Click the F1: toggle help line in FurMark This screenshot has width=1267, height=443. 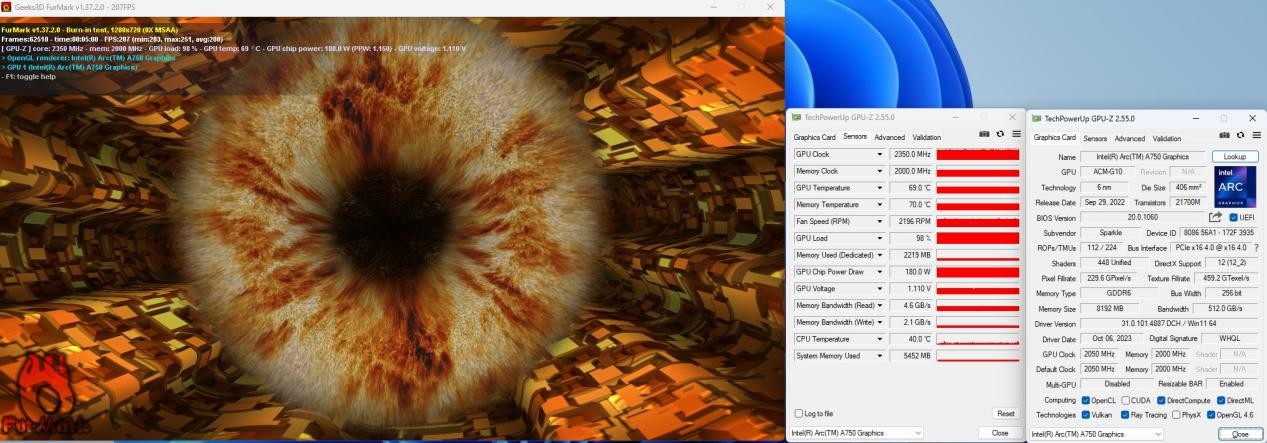click(x=29, y=76)
